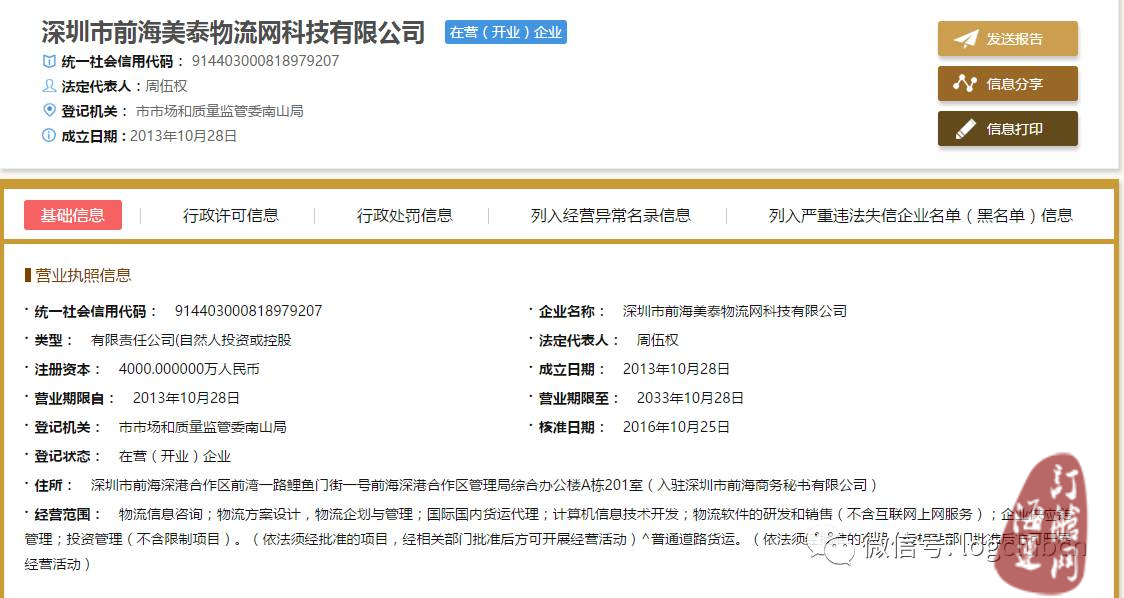Click the shield icon beside 统一社会信用代码
Image resolution: width=1124 pixels, height=598 pixels.
tap(49, 61)
